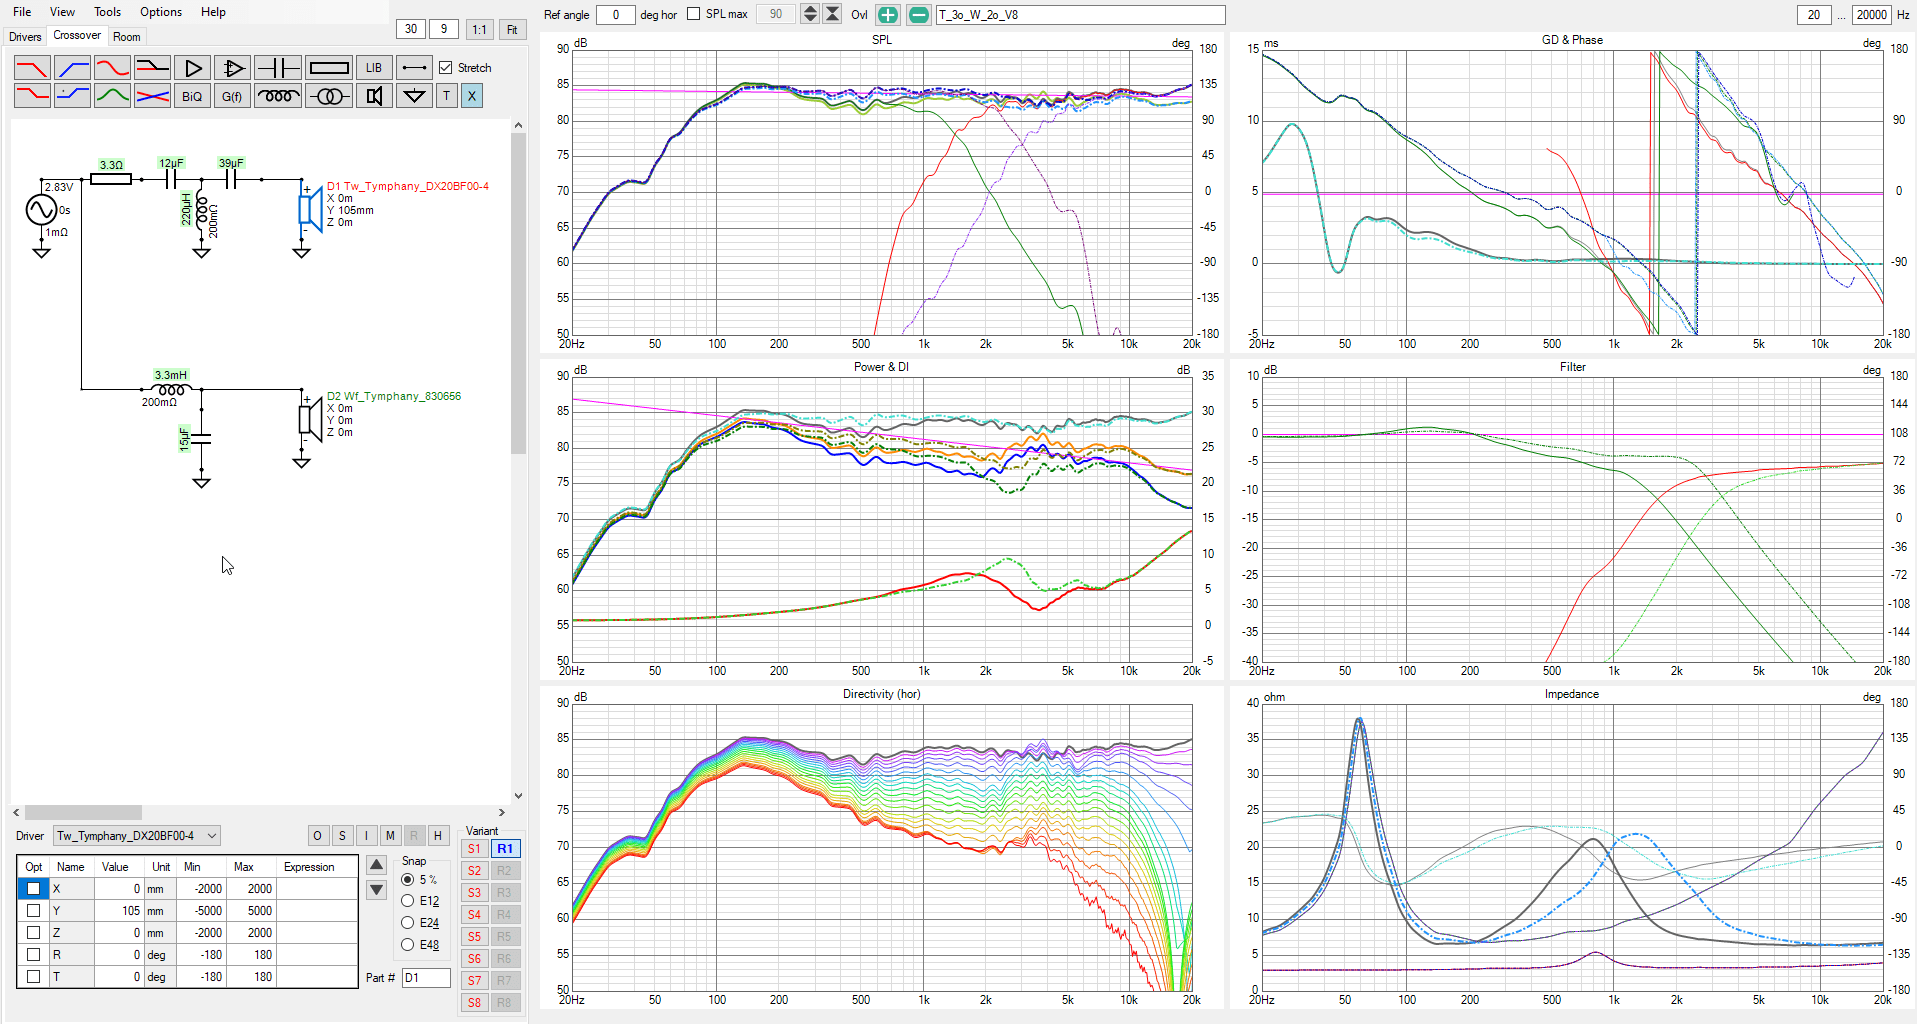Switch to the Room tab

[127, 37]
